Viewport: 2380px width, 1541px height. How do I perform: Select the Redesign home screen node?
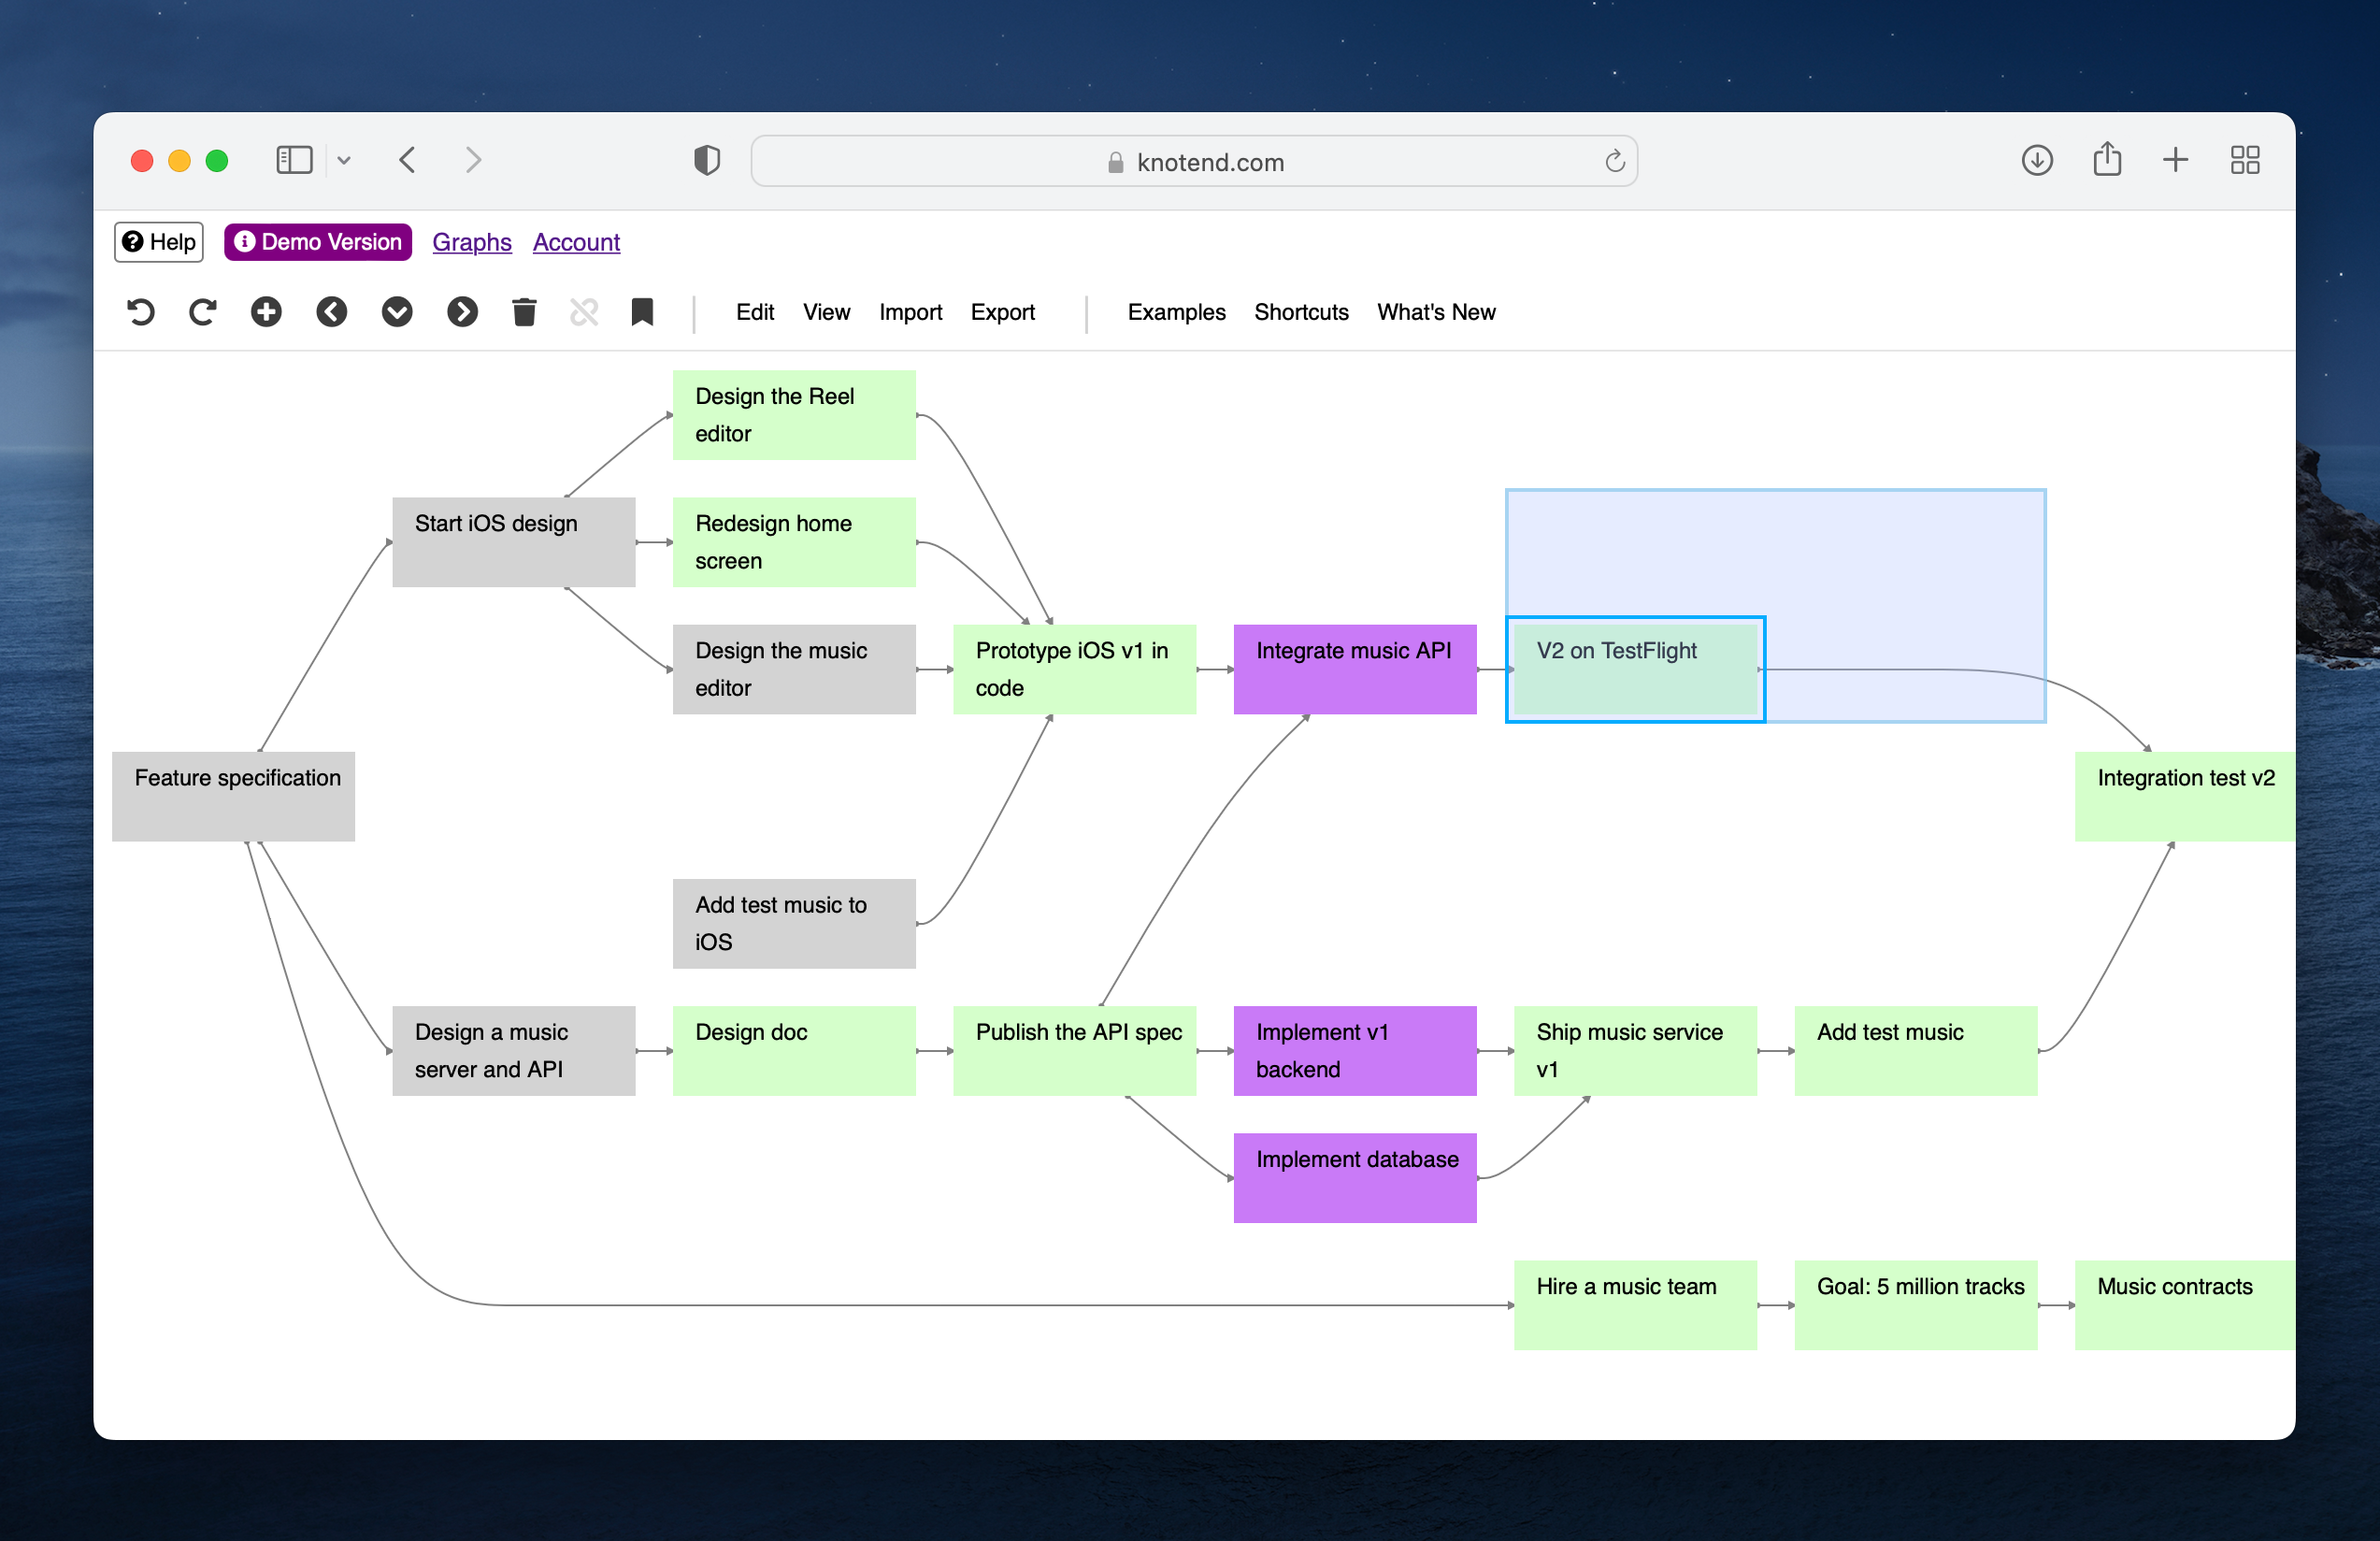tap(794, 542)
